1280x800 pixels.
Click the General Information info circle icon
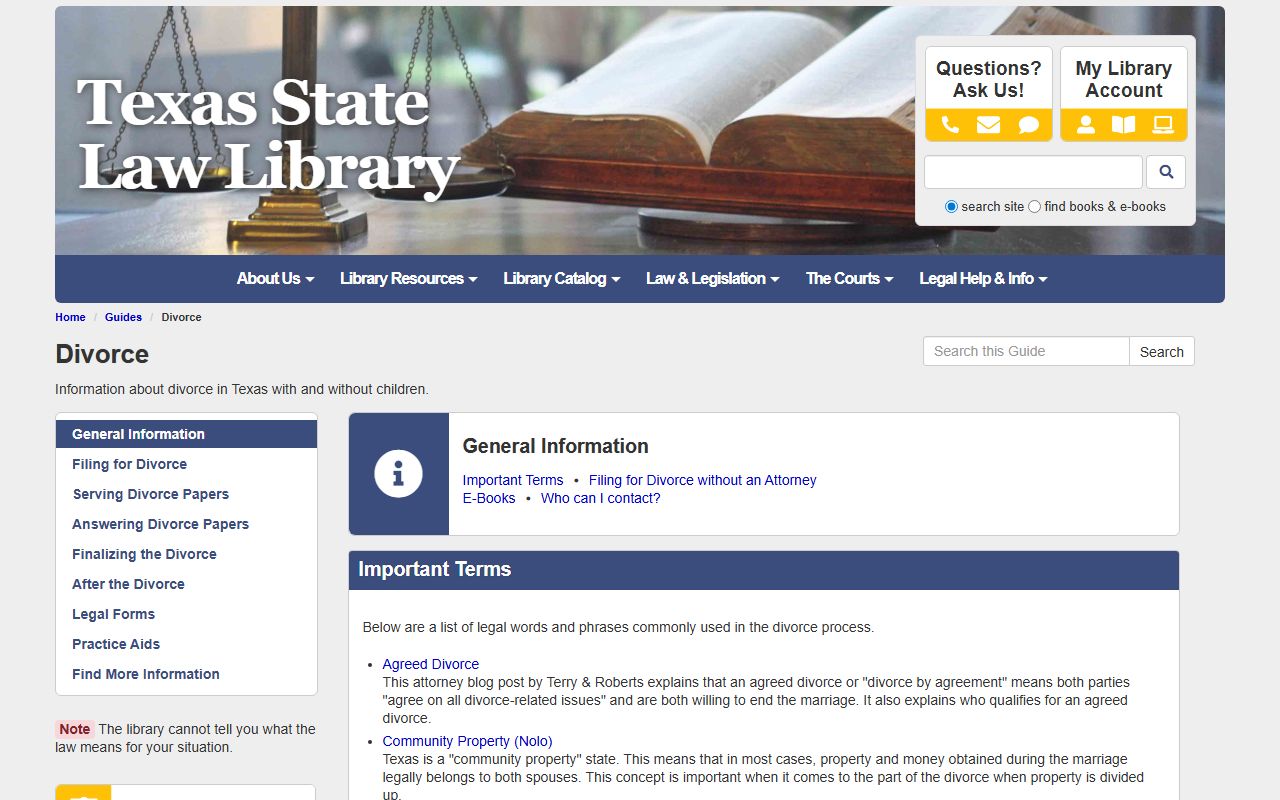coord(398,473)
